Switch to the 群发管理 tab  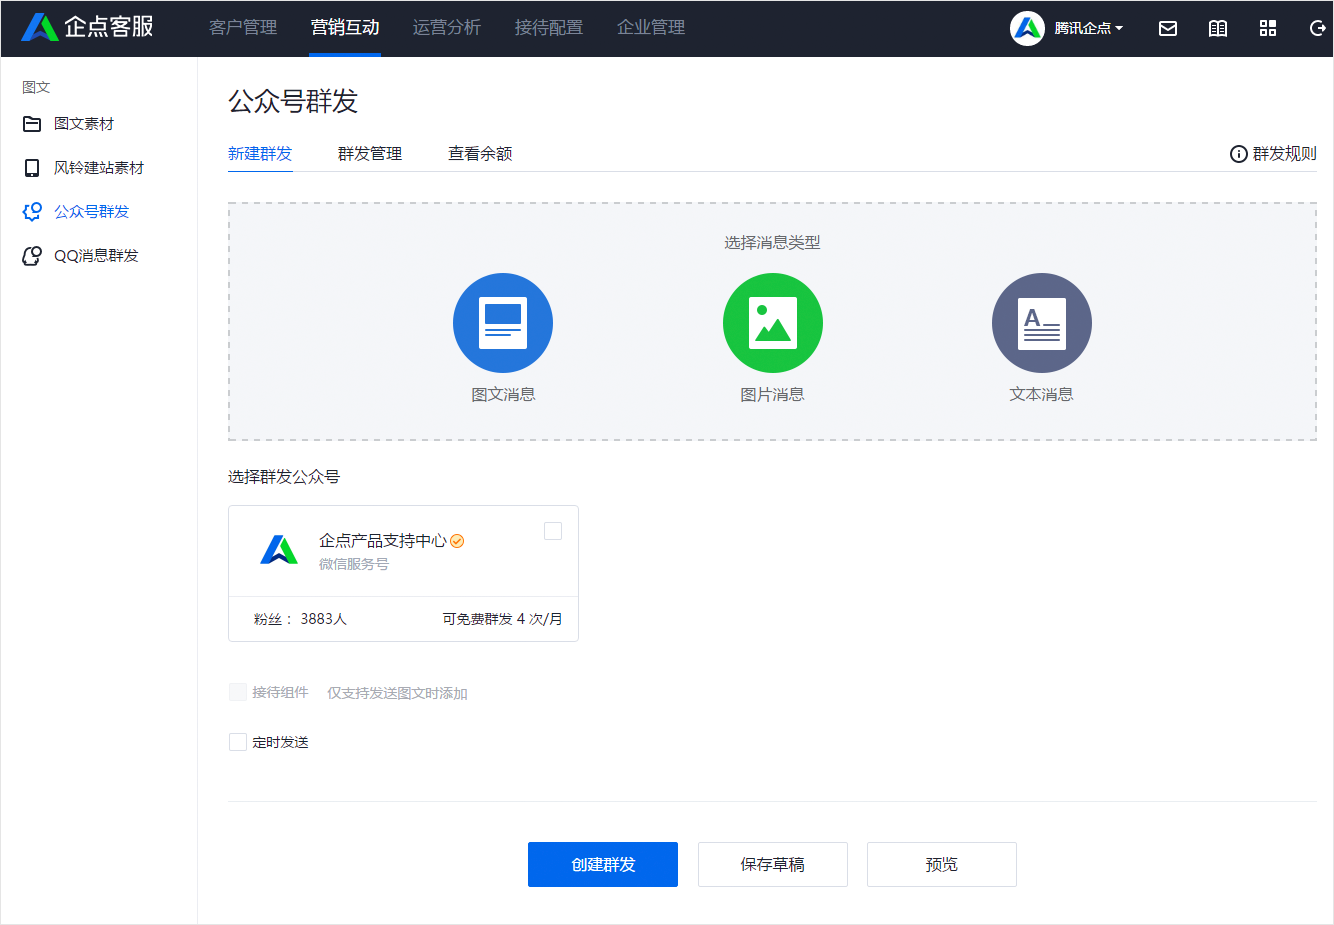[x=370, y=154]
